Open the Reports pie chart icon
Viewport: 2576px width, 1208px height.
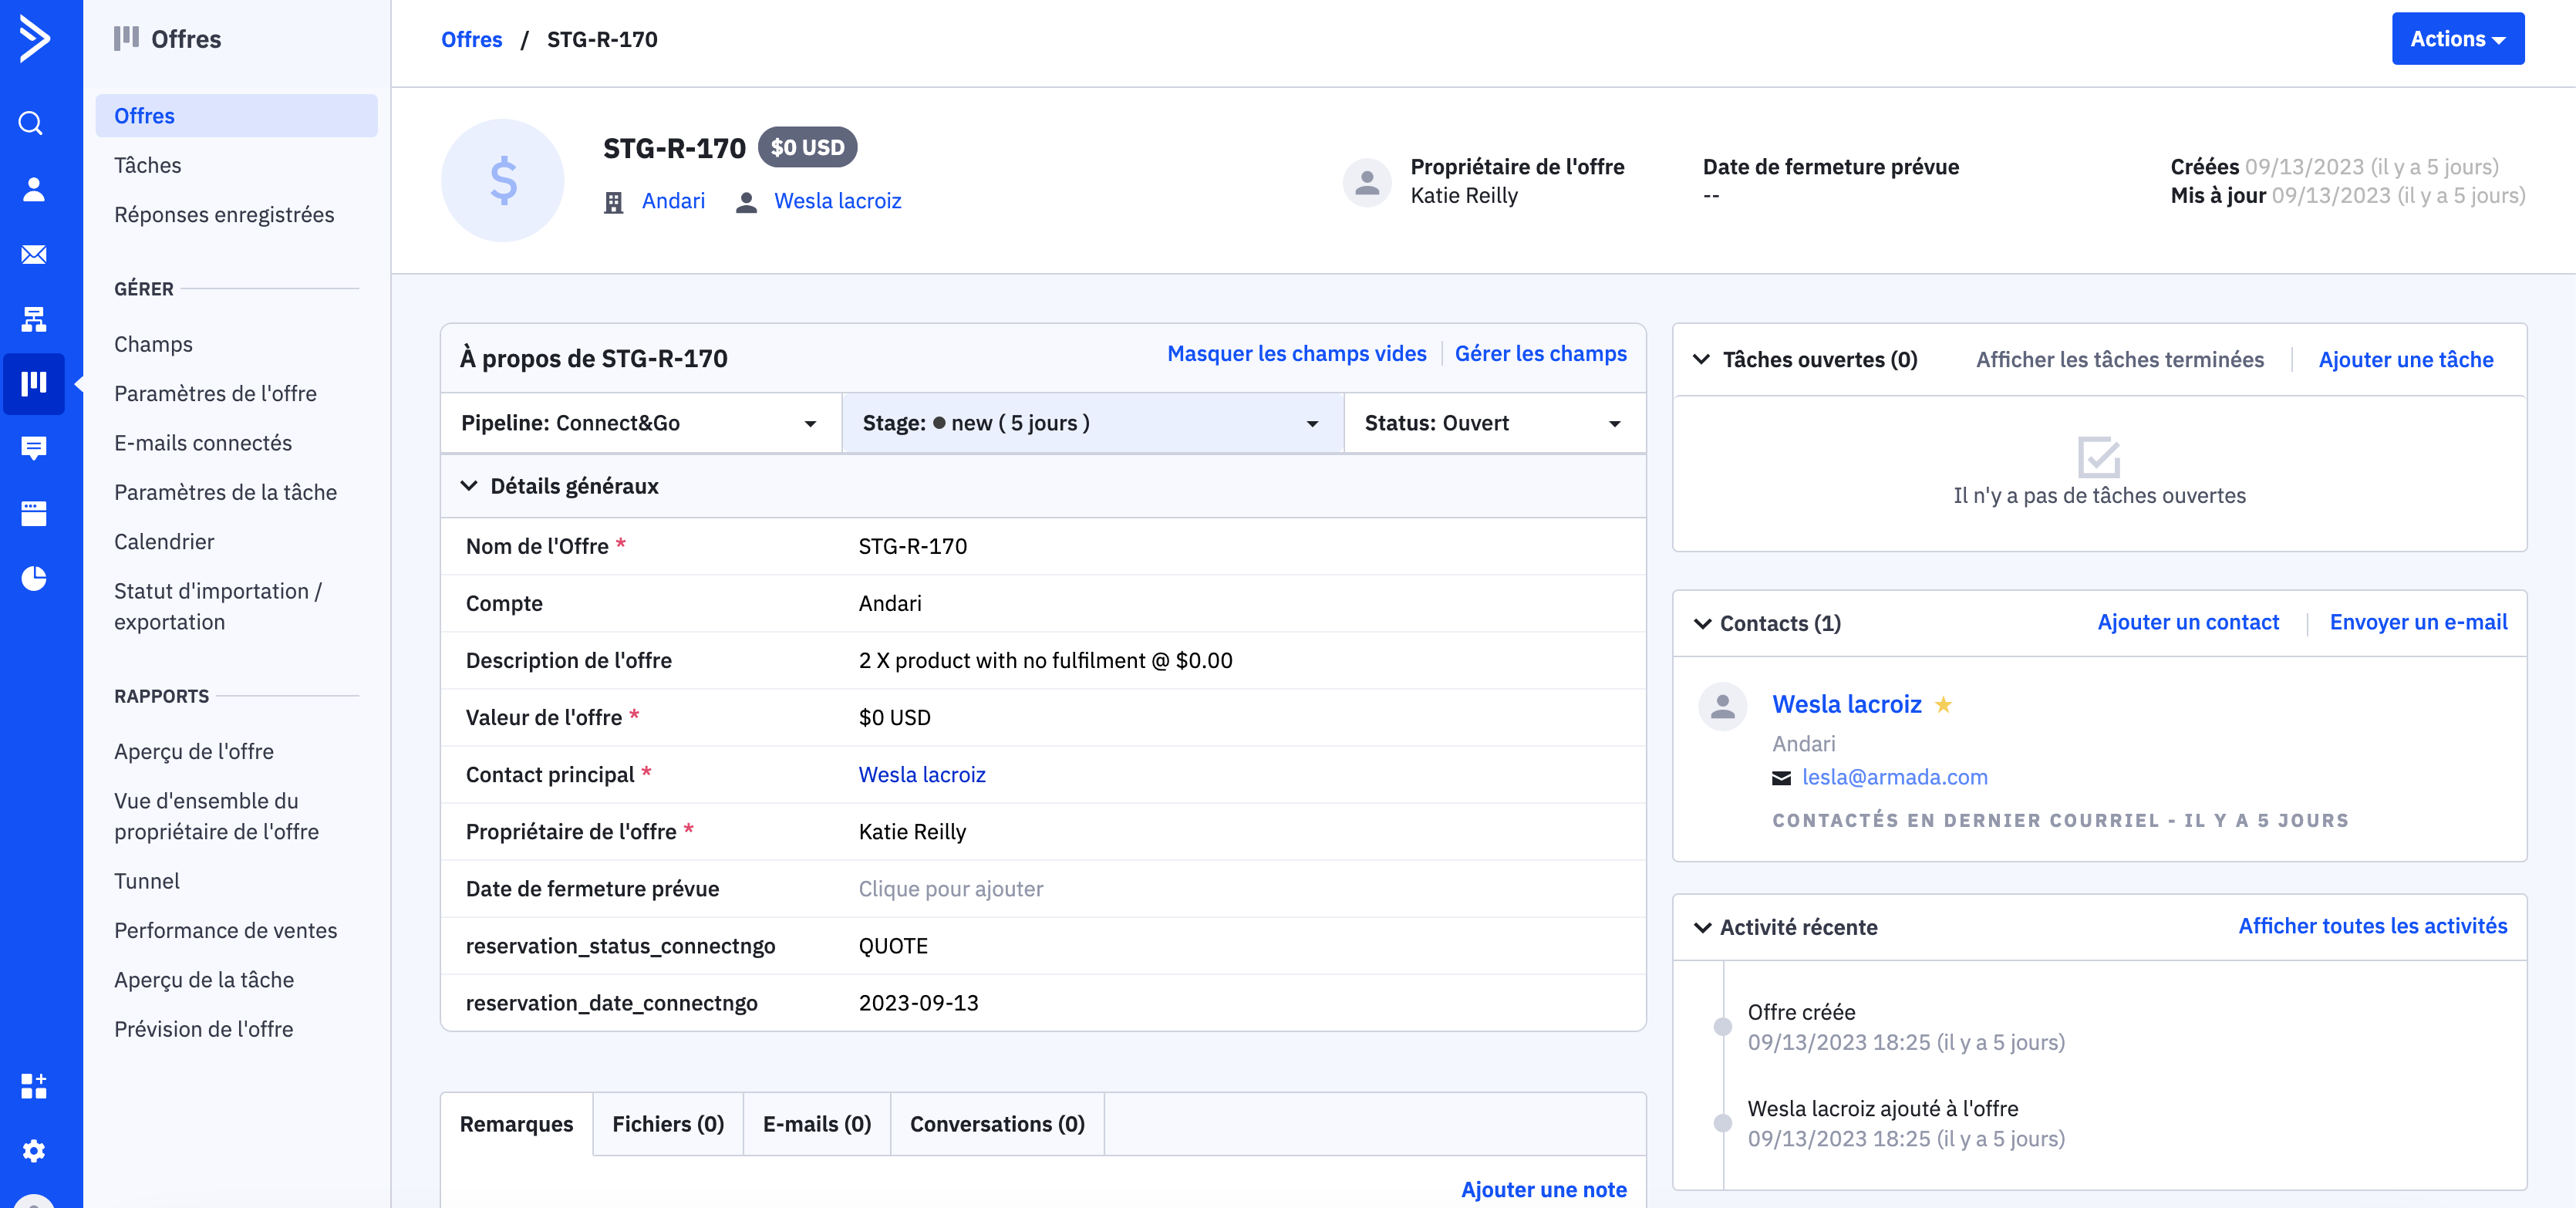pos(33,578)
